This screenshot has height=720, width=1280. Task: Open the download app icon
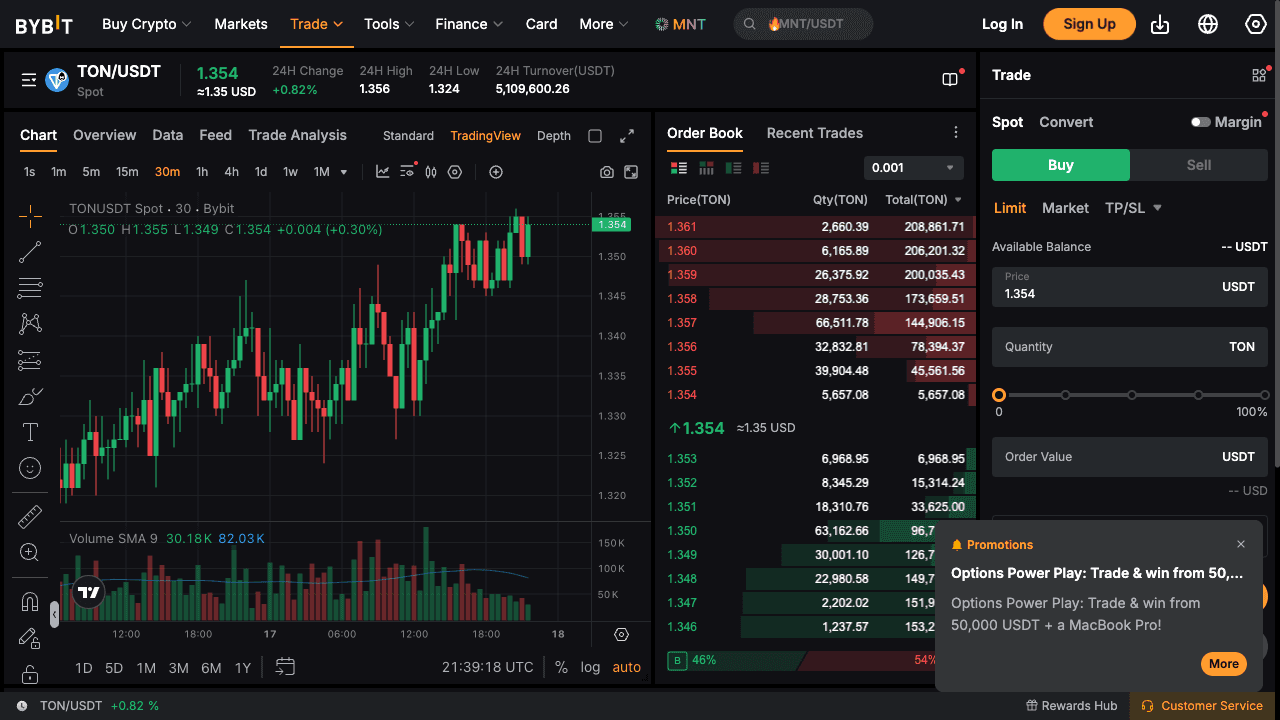[1160, 24]
